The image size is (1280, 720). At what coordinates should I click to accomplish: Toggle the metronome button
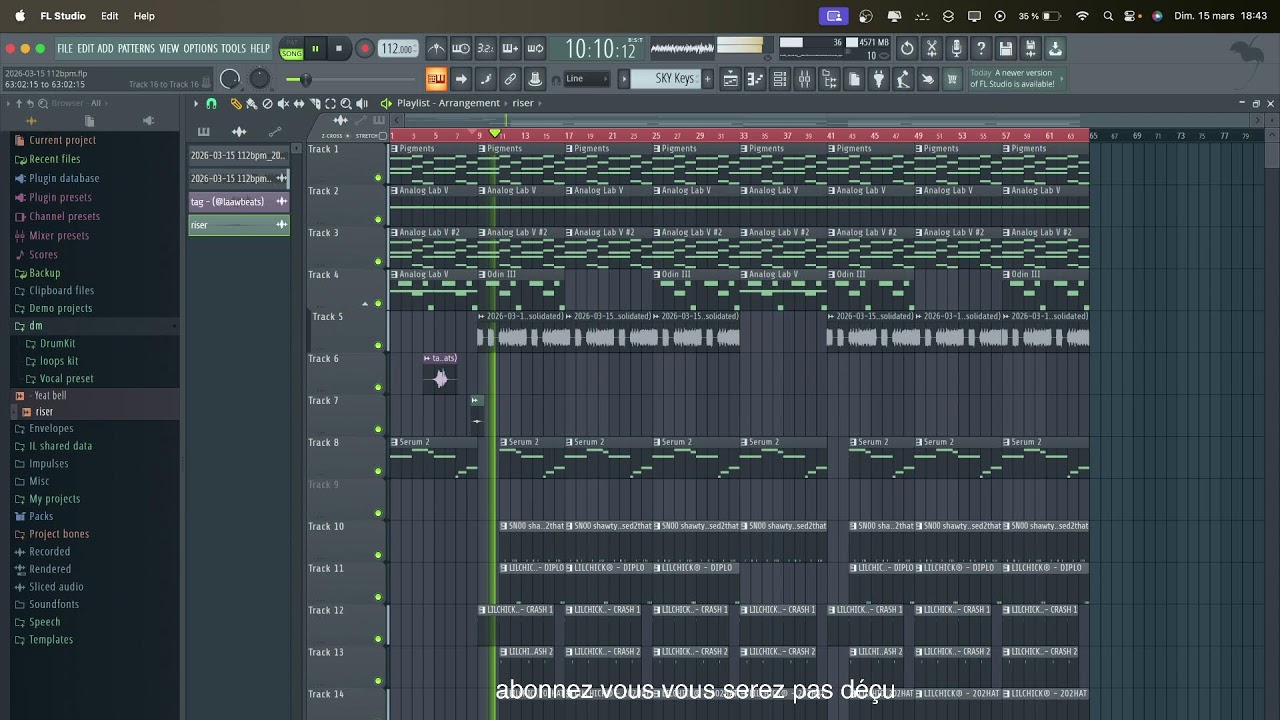pyautogui.click(x=436, y=48)
